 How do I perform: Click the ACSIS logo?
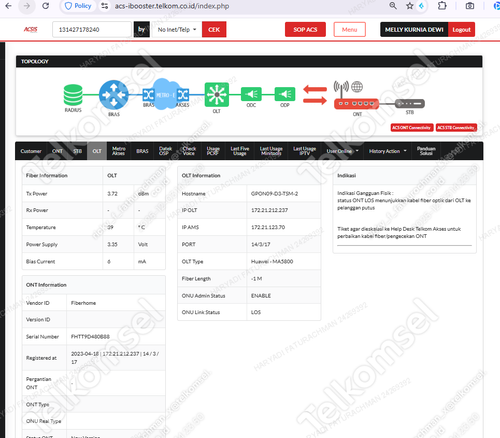[x=30, y=29]
